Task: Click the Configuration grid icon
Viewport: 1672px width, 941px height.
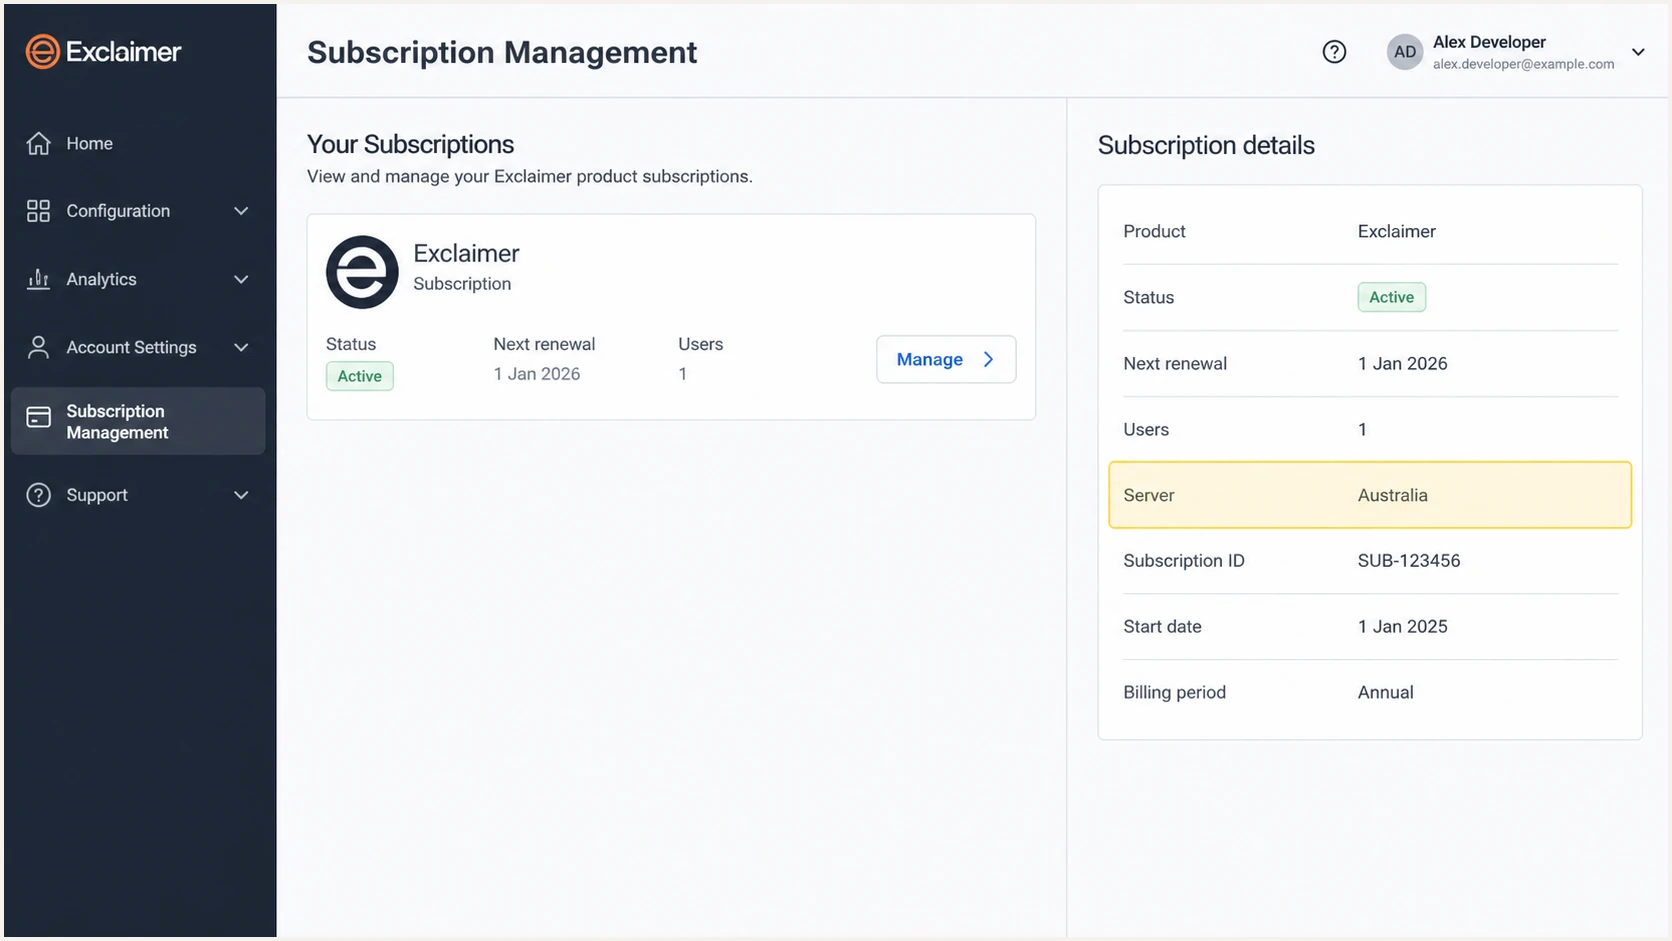Action: (x=38, y=211)
